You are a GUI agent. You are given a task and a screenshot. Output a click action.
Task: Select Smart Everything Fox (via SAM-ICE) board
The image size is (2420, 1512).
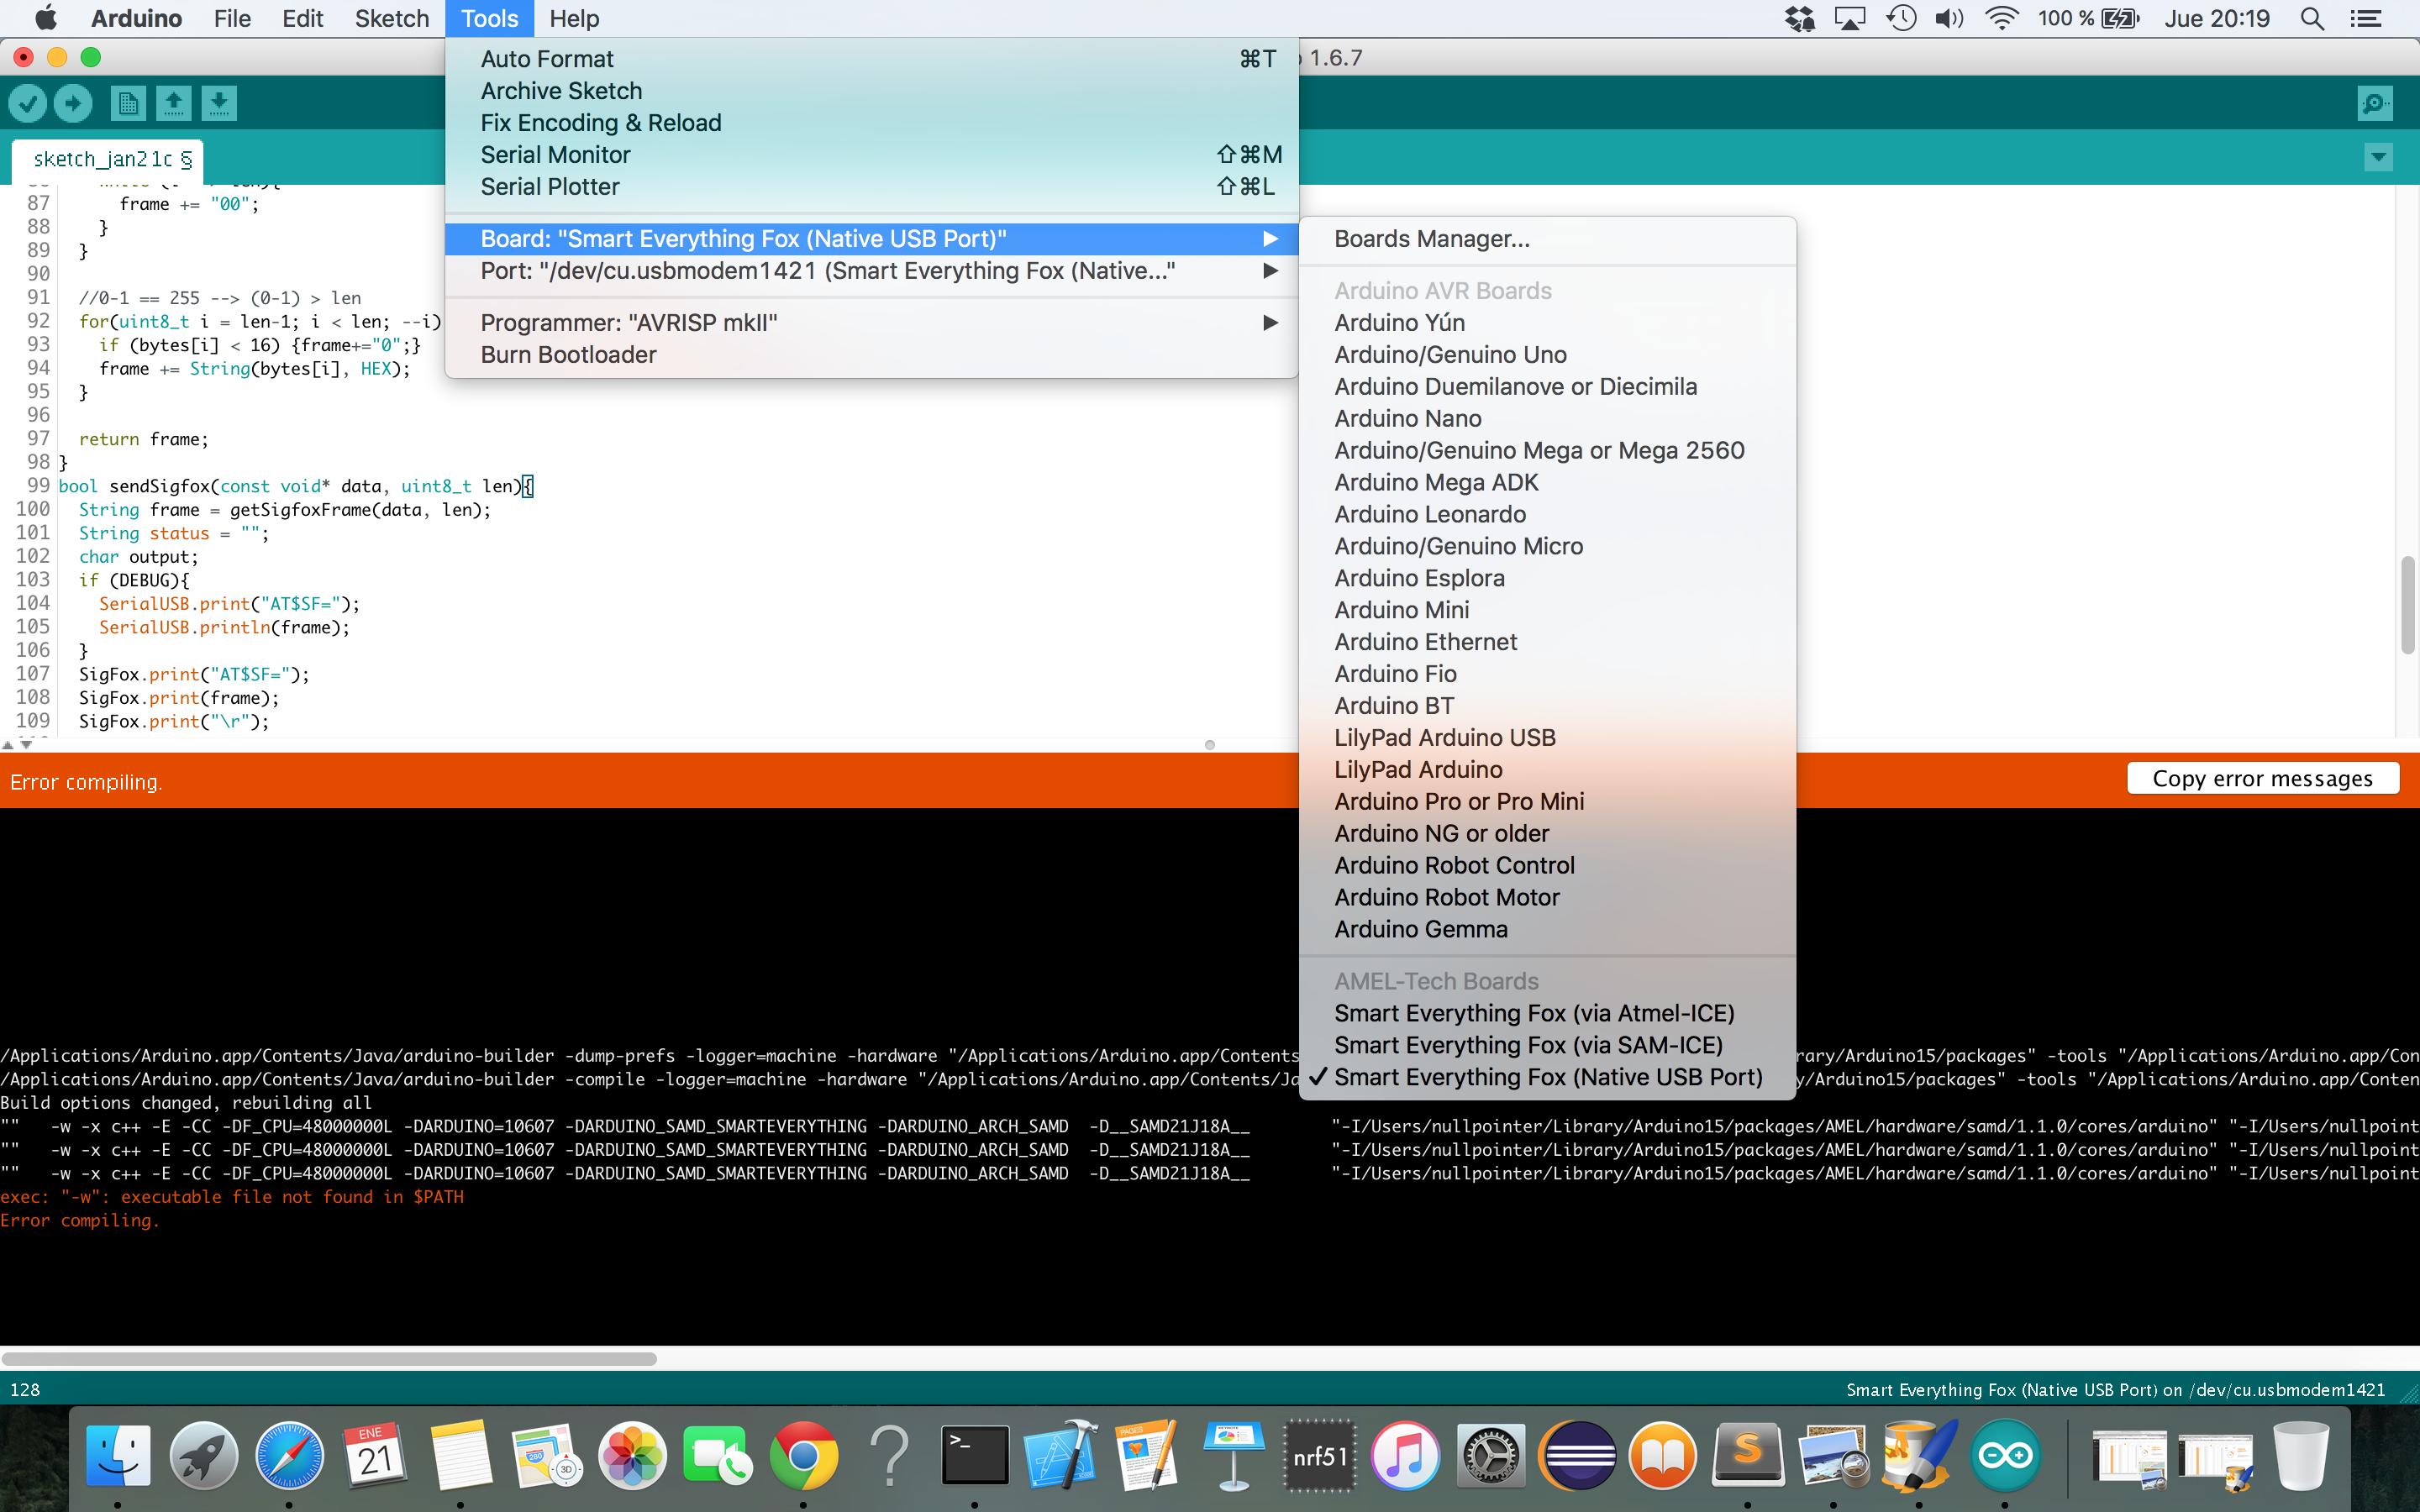(1528, 1045)
